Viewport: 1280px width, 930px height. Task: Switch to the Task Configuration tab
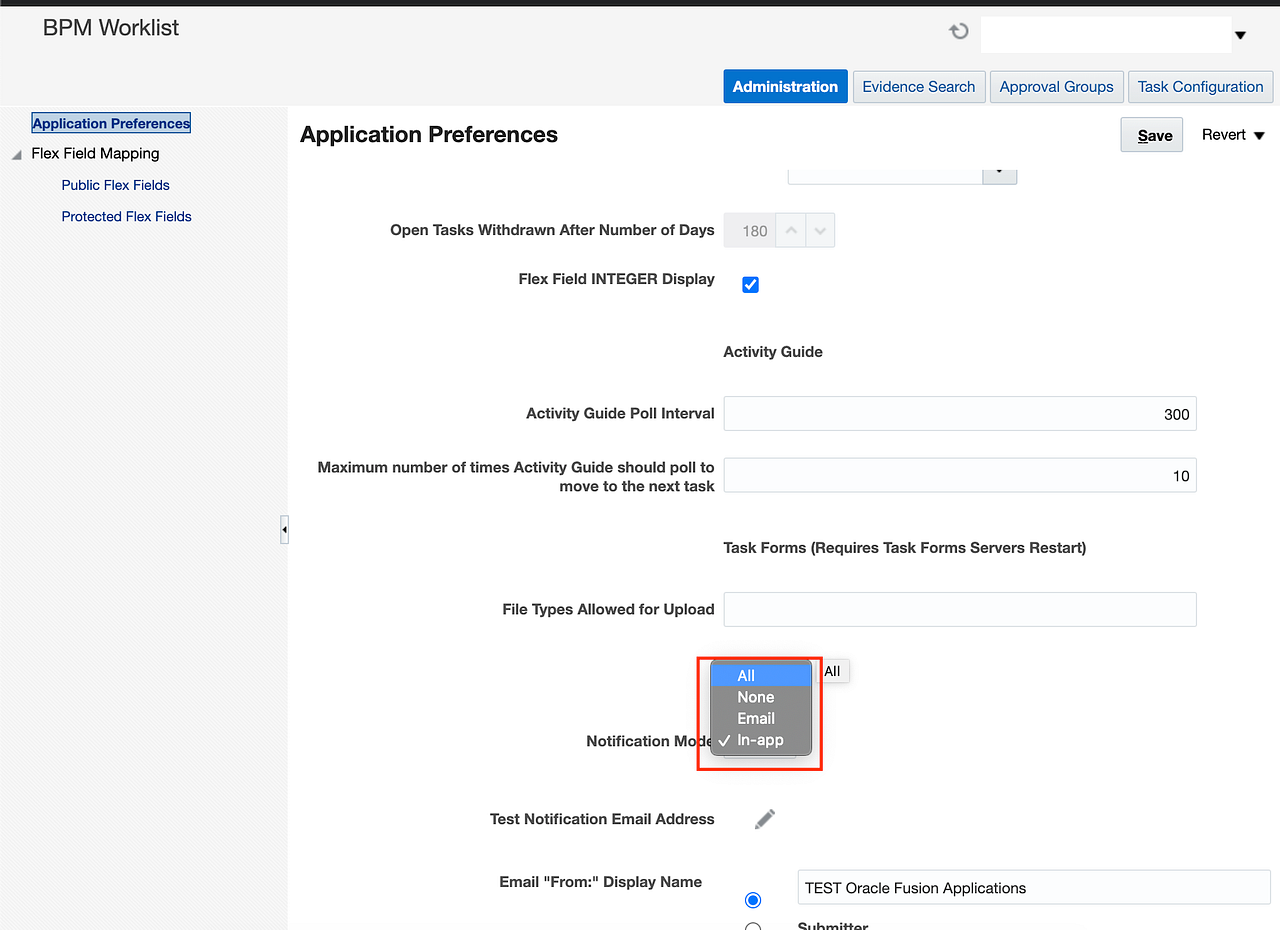pyautogui.click(x=1200, y=87)
